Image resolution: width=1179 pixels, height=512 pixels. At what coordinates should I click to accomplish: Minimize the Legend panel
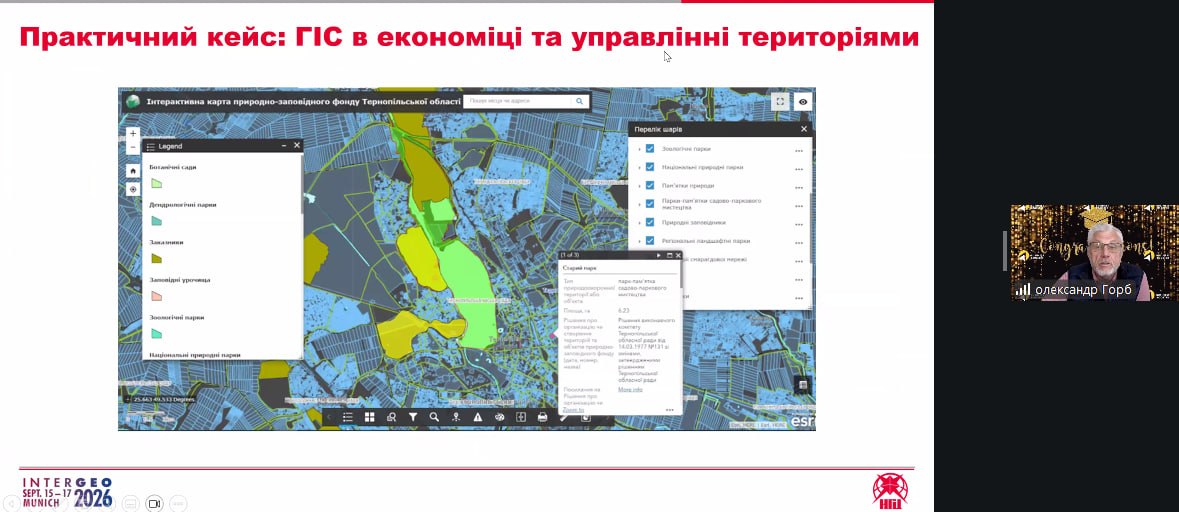[283, 146]
